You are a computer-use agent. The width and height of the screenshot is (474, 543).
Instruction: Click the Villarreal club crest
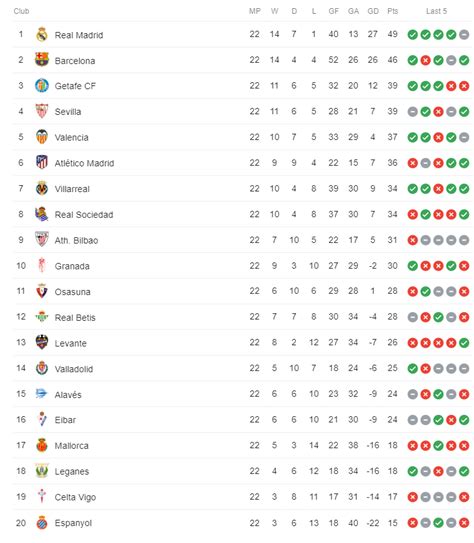42,188
